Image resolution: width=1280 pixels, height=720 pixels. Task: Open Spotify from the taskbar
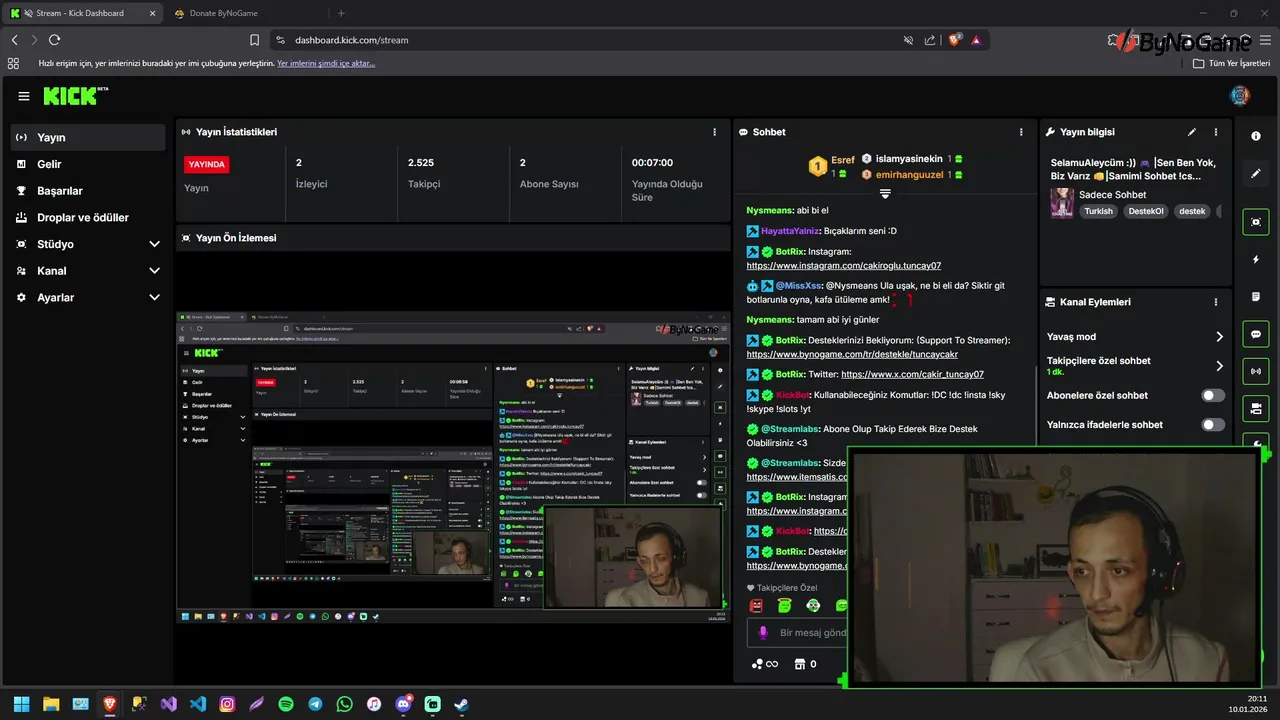[x=286, y=704]
